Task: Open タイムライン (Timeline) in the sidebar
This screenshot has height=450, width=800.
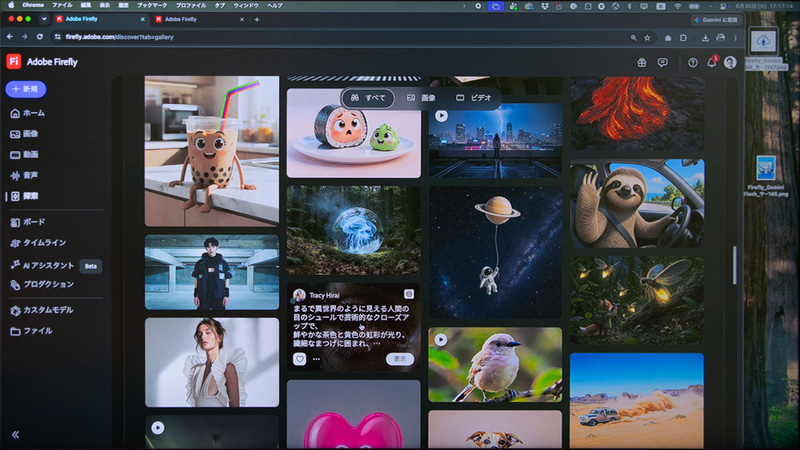Action: click(x=38, y=243)
